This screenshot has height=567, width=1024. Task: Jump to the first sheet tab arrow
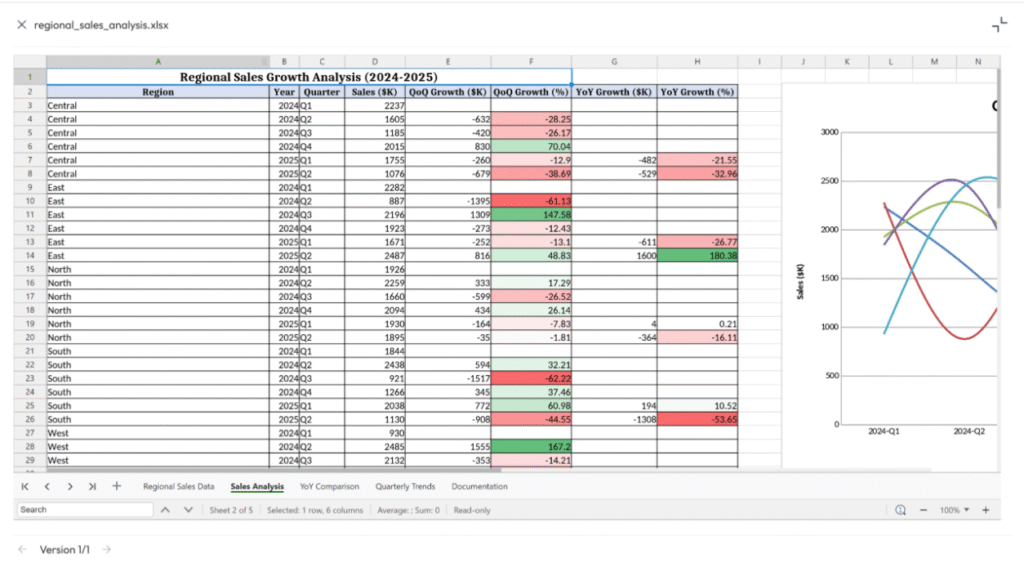pos(25,487)
